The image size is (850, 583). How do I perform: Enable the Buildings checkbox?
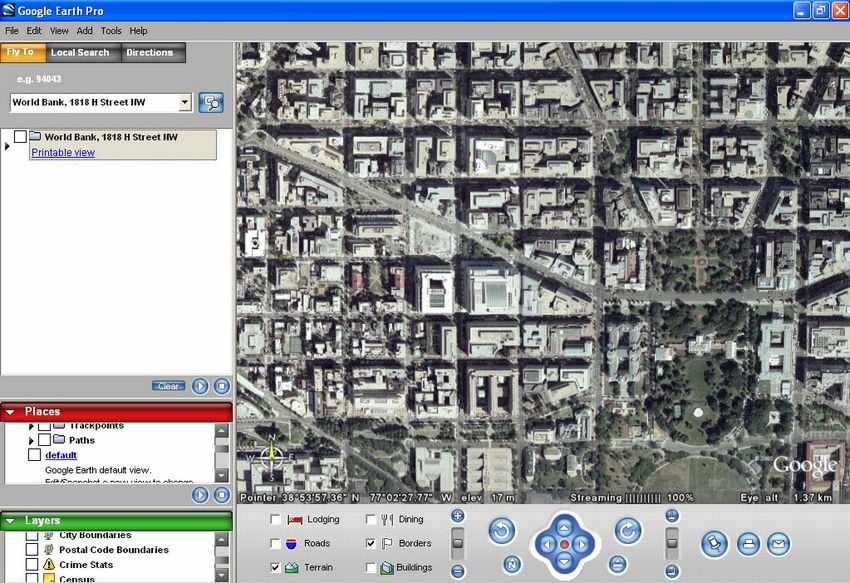tap(371, 567)
